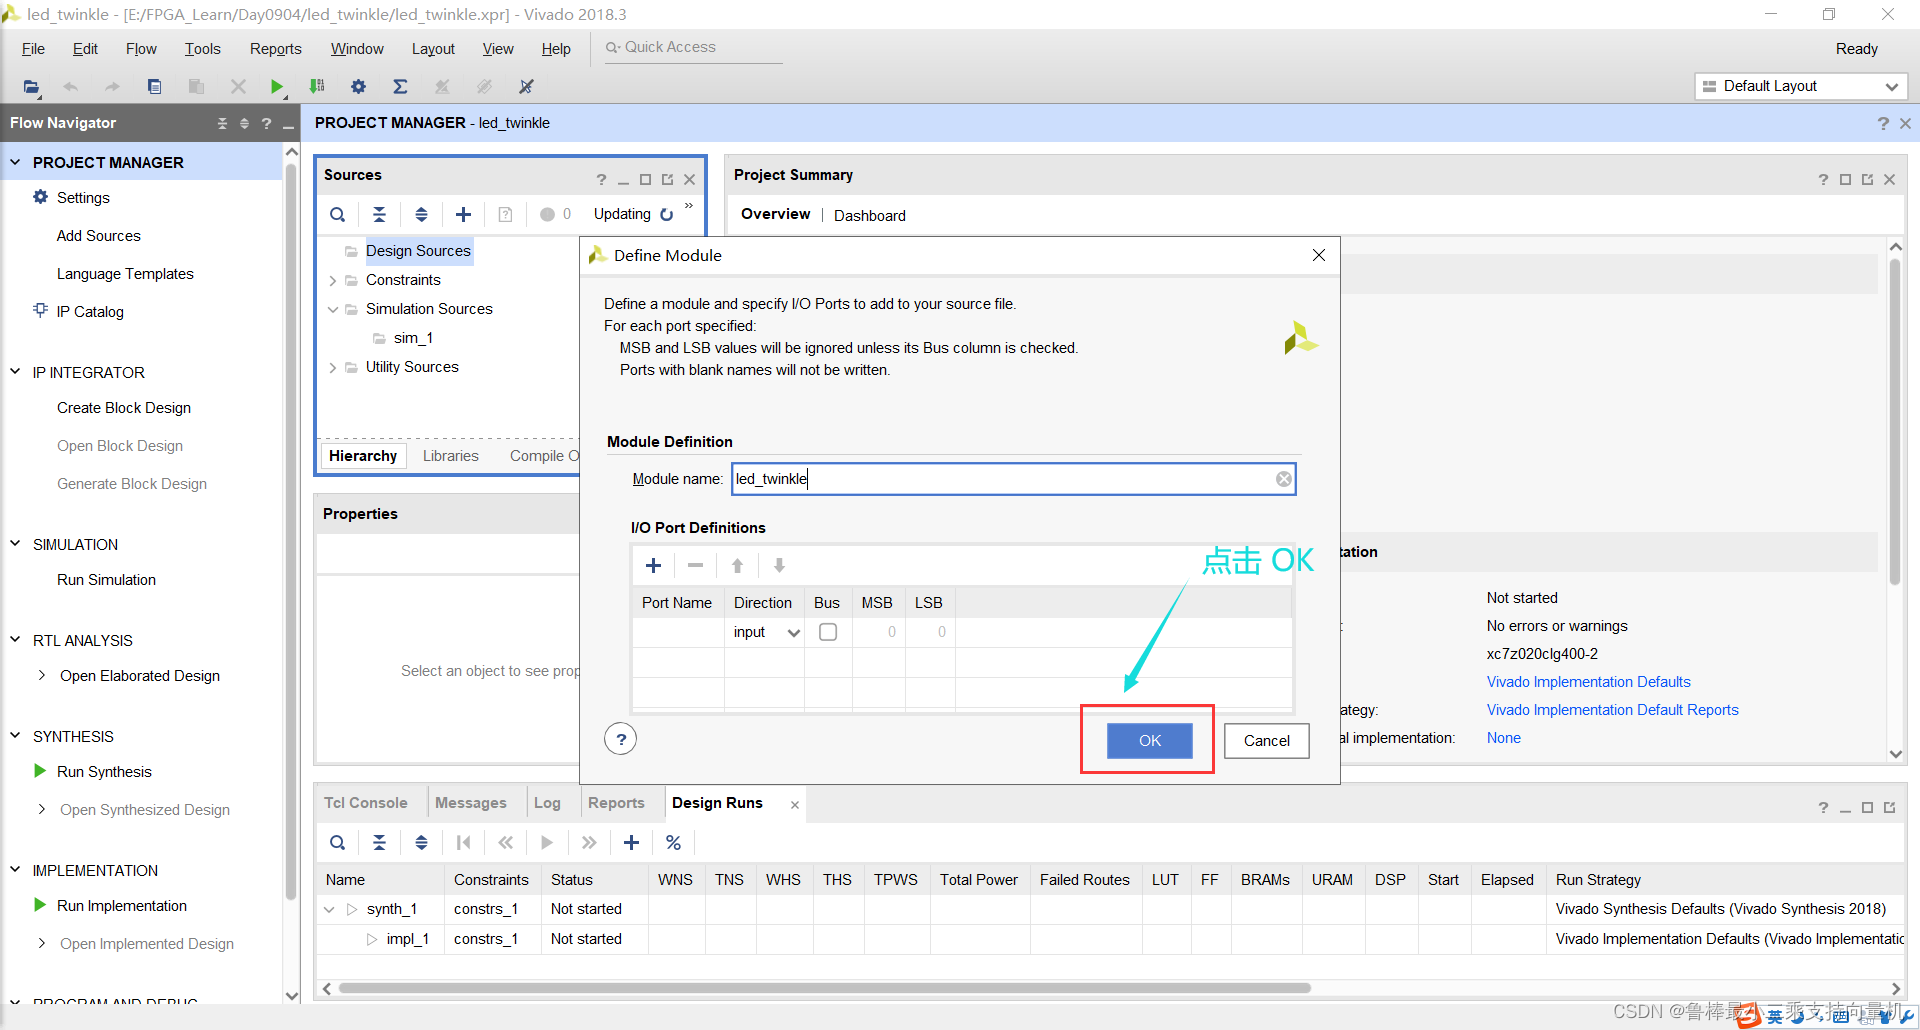Close the Design Runs tab
The image size is (1920, 1030).
pyautogui.click(x=795, y=805)
